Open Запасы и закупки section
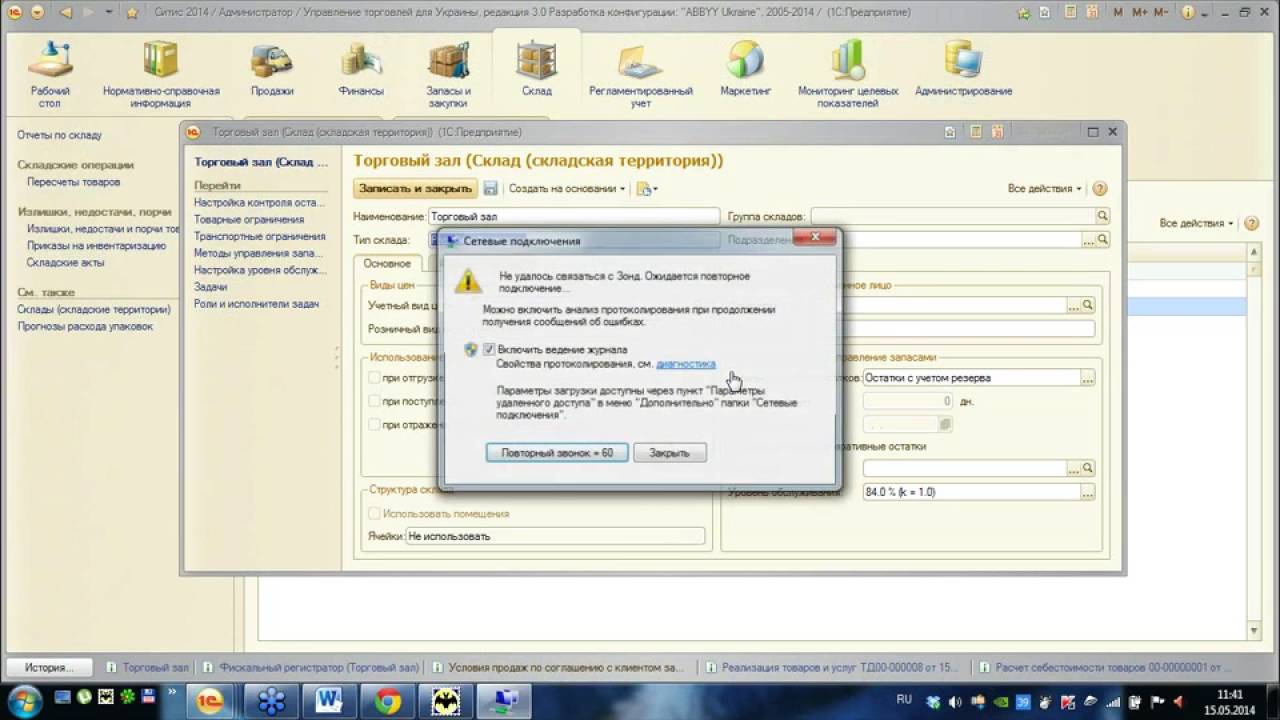The height and width of the screenshot is (720, 1280). (x=448, y=74)
